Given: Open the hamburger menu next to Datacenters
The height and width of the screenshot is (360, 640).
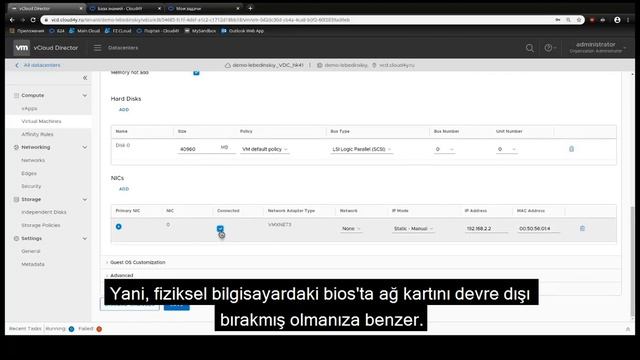Looking at the screenshot, I should (x=98, y=48).
